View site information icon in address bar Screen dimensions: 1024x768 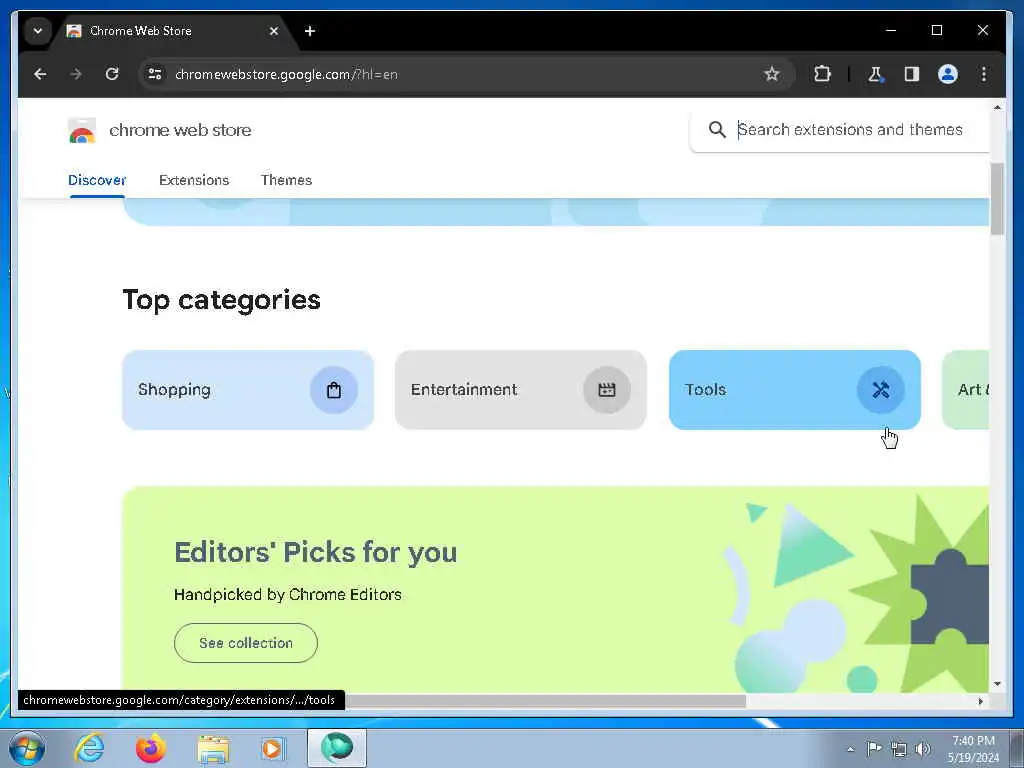click(155, 74)
